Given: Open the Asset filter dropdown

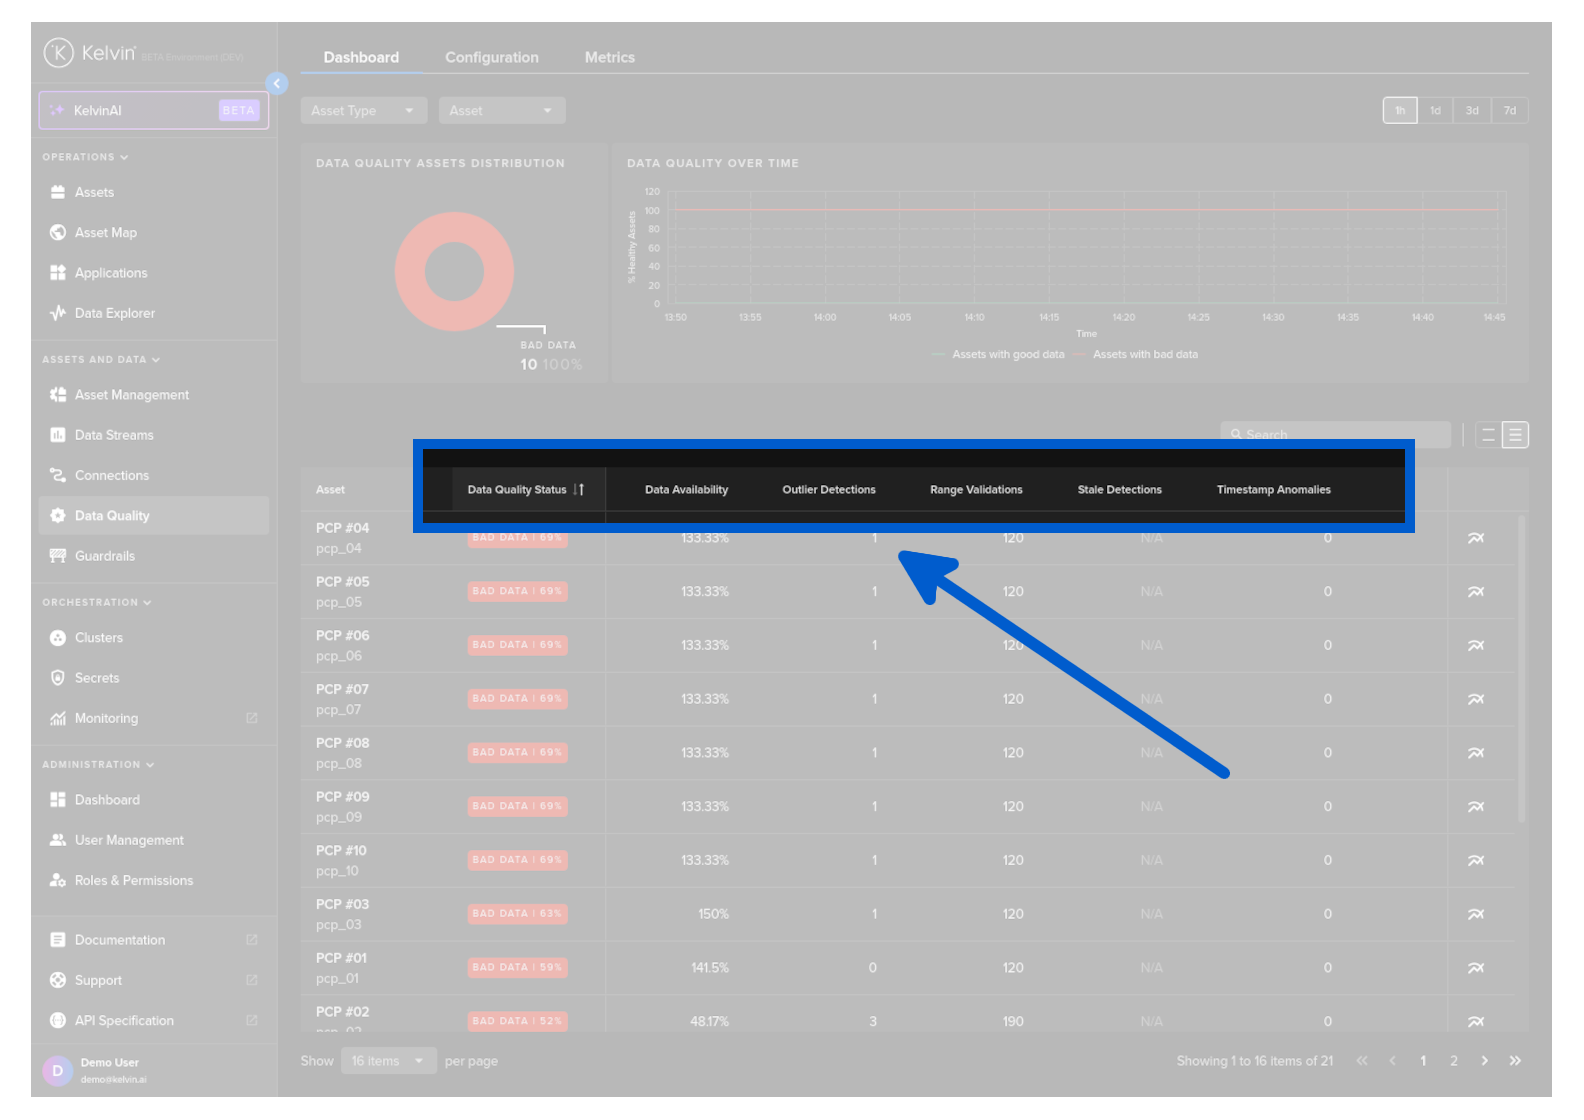Looking at the screenshot, I should (501, 111).
